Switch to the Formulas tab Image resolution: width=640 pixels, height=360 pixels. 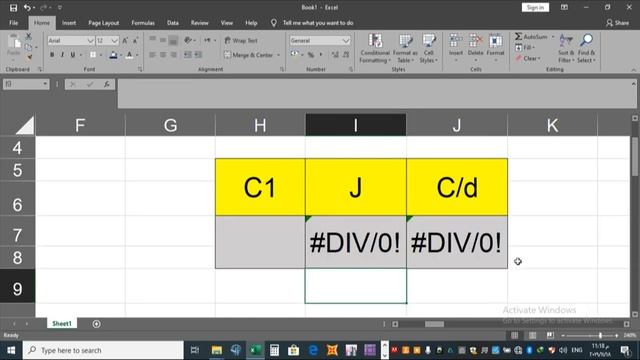143,23
